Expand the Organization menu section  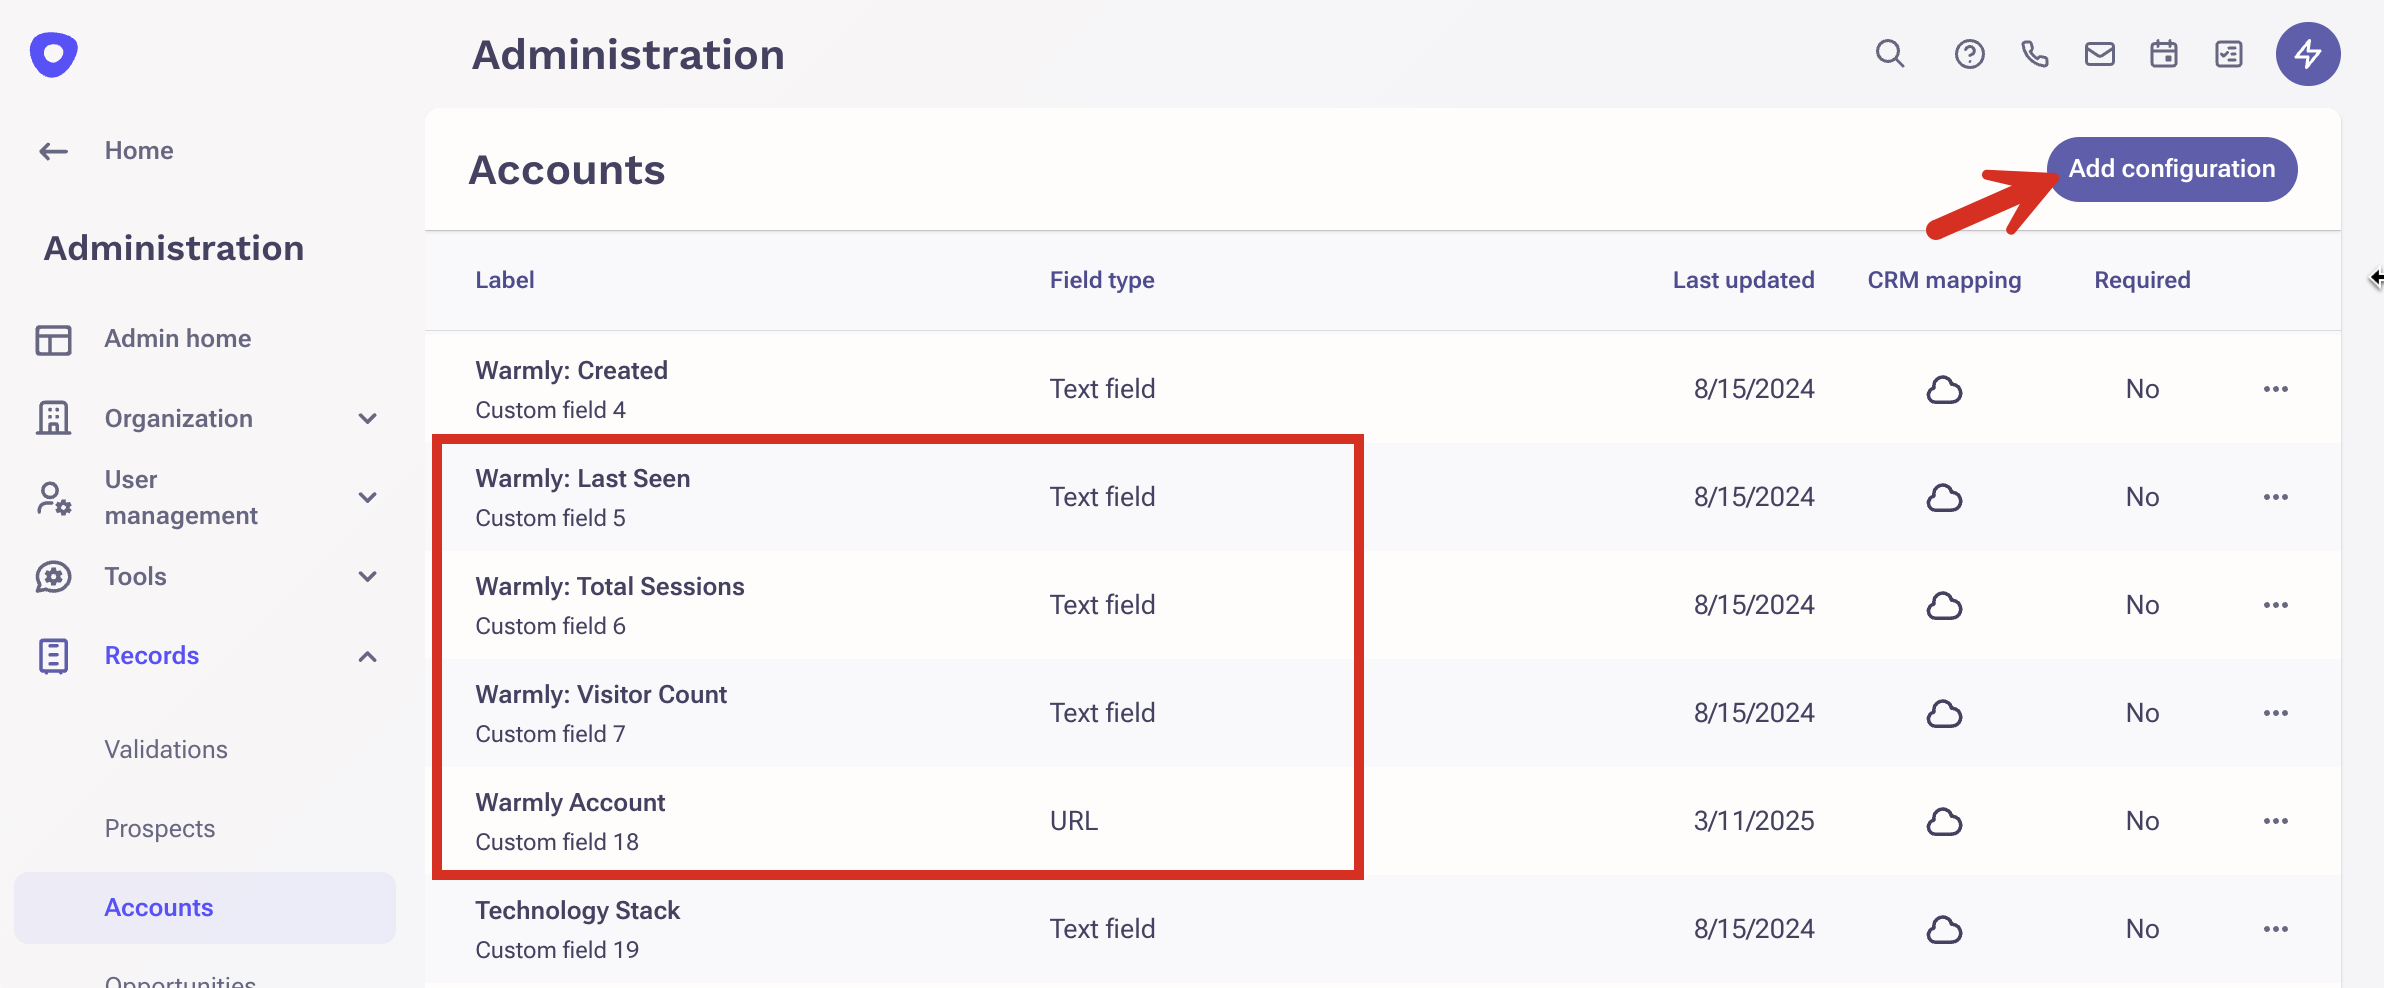tap(367, 419)
